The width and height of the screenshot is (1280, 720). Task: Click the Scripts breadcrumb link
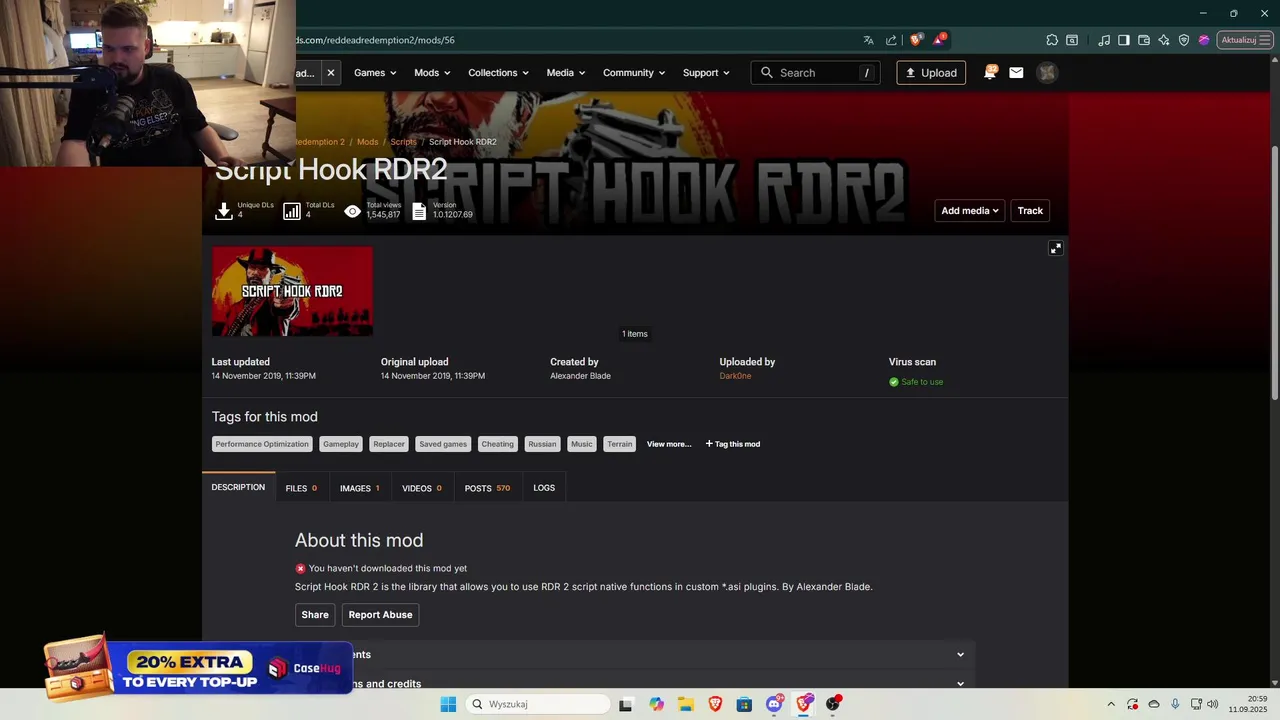[403, 142]
